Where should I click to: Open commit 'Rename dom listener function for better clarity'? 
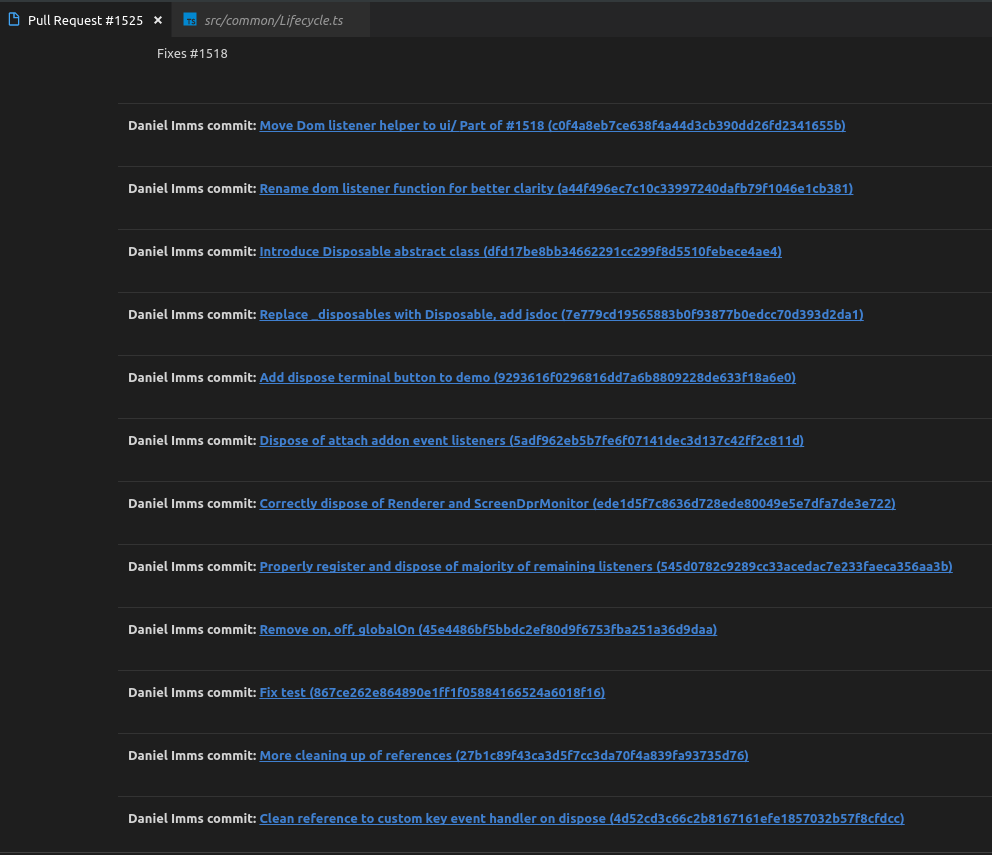[556, 188]
